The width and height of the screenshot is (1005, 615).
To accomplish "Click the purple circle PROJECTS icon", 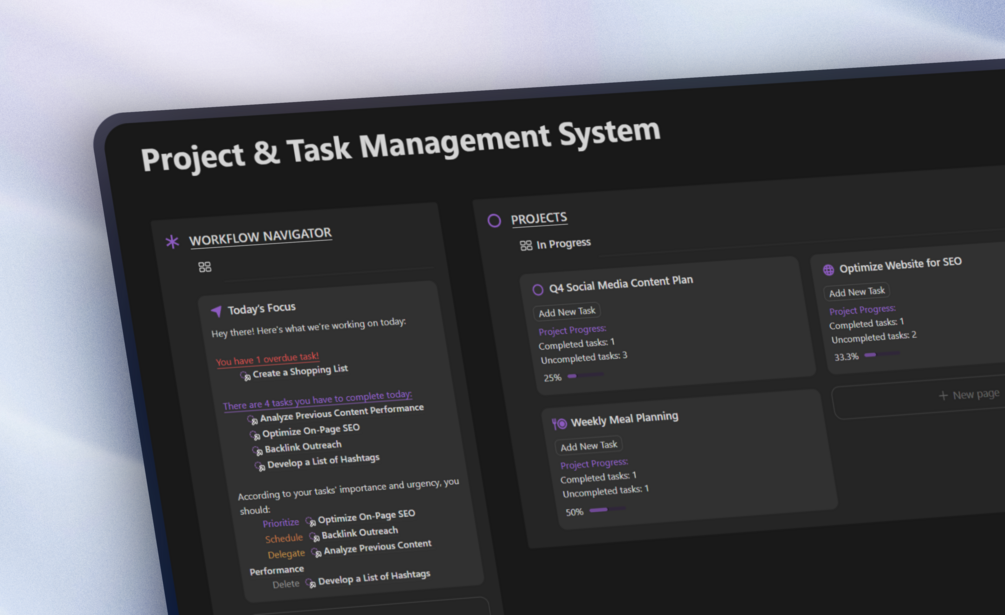I will click(494, 221).
